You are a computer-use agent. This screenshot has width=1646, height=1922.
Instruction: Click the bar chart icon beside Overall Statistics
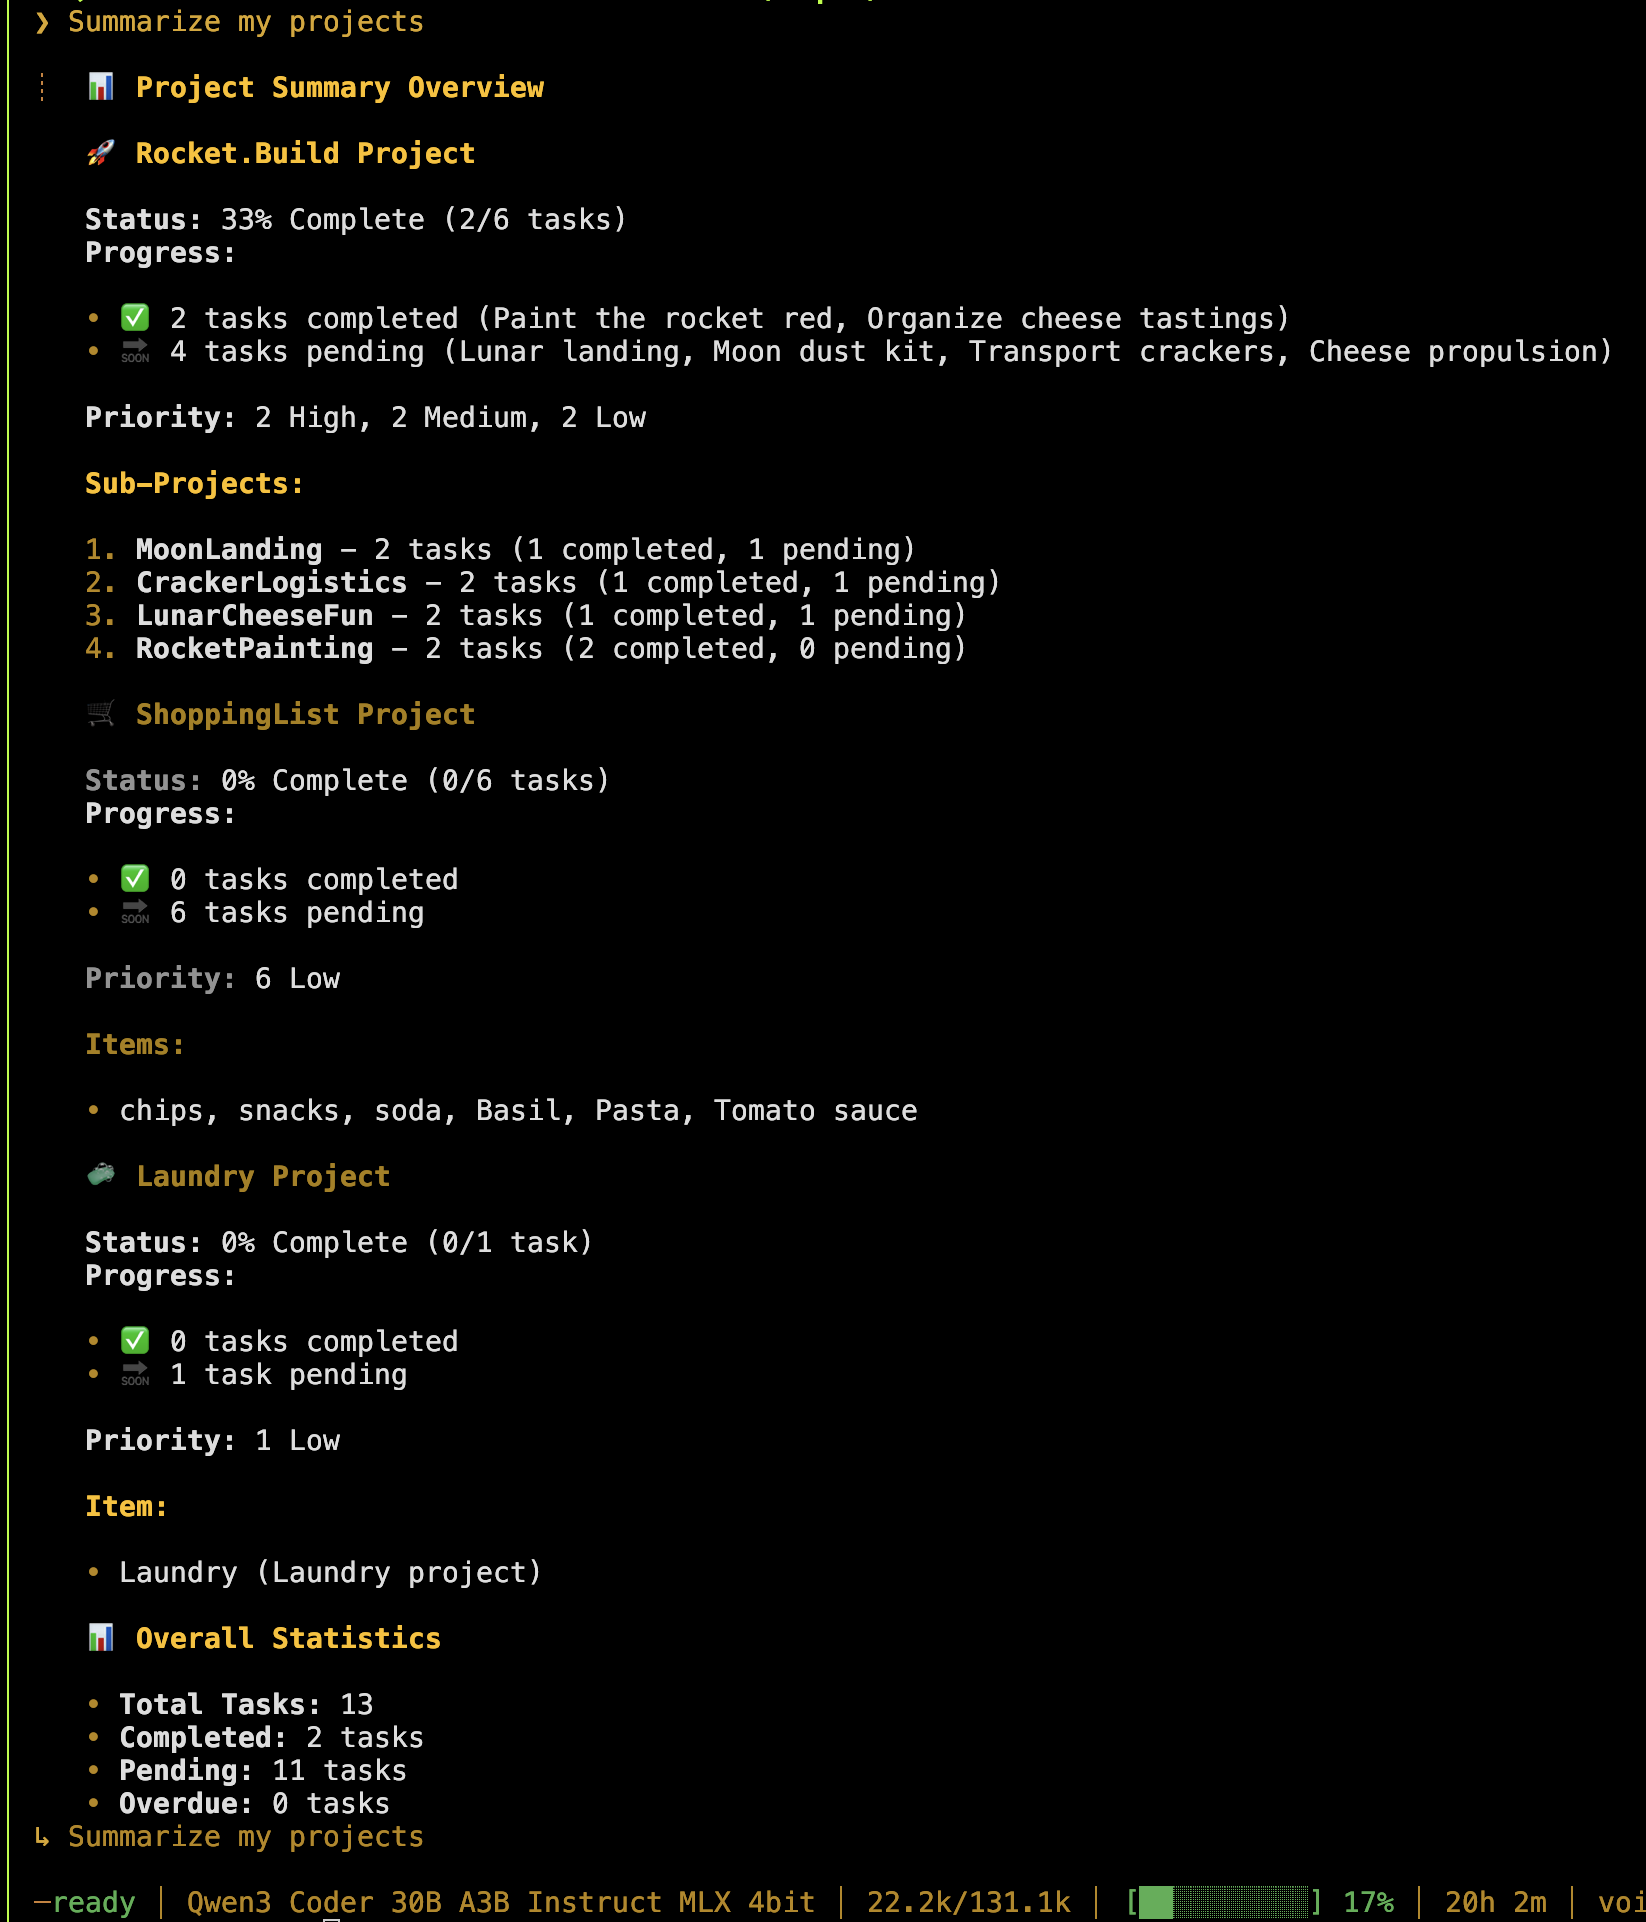point(101,1638)
